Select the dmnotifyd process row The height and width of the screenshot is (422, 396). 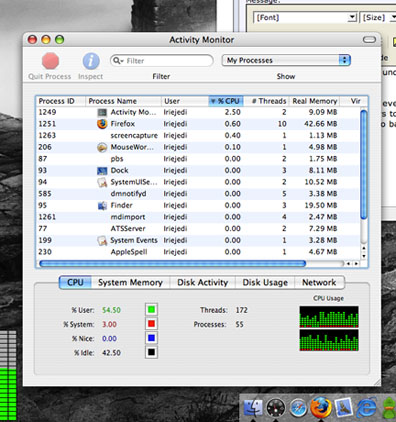(197, 194)
